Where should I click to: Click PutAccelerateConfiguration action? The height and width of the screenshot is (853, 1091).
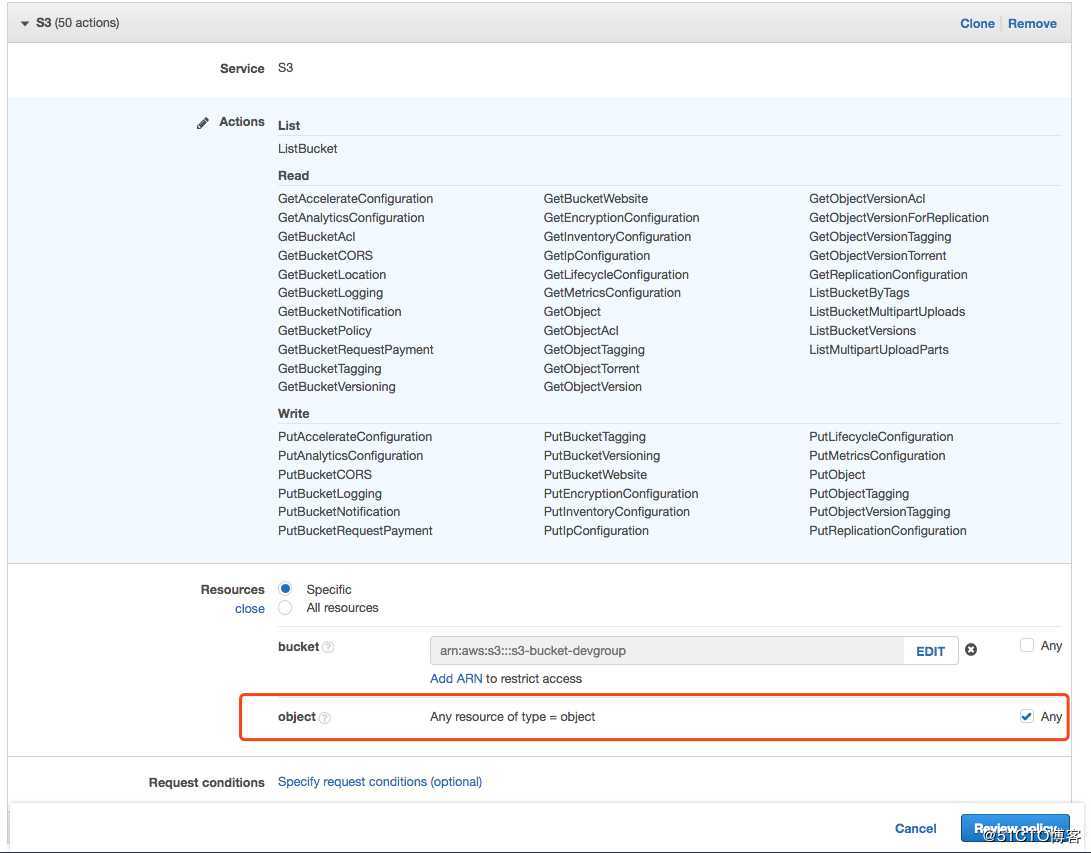(x=355, y=436)
